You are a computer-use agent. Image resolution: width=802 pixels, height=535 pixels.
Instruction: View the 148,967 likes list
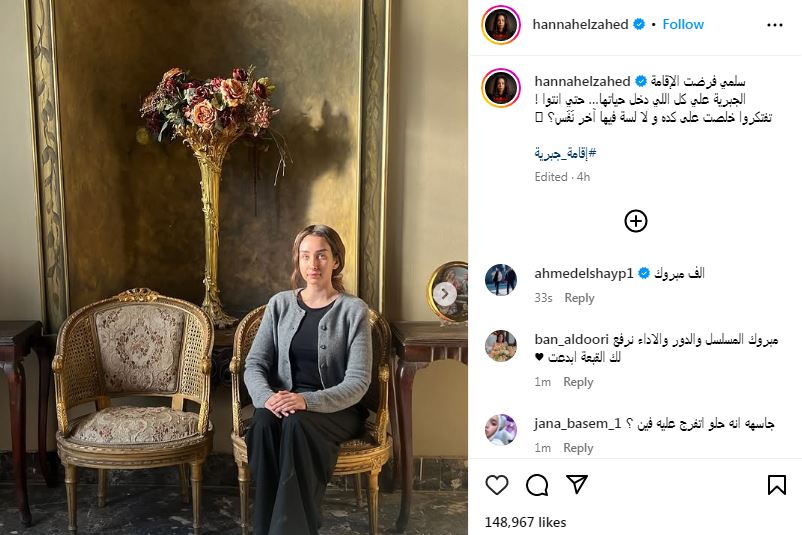[525, 522]
